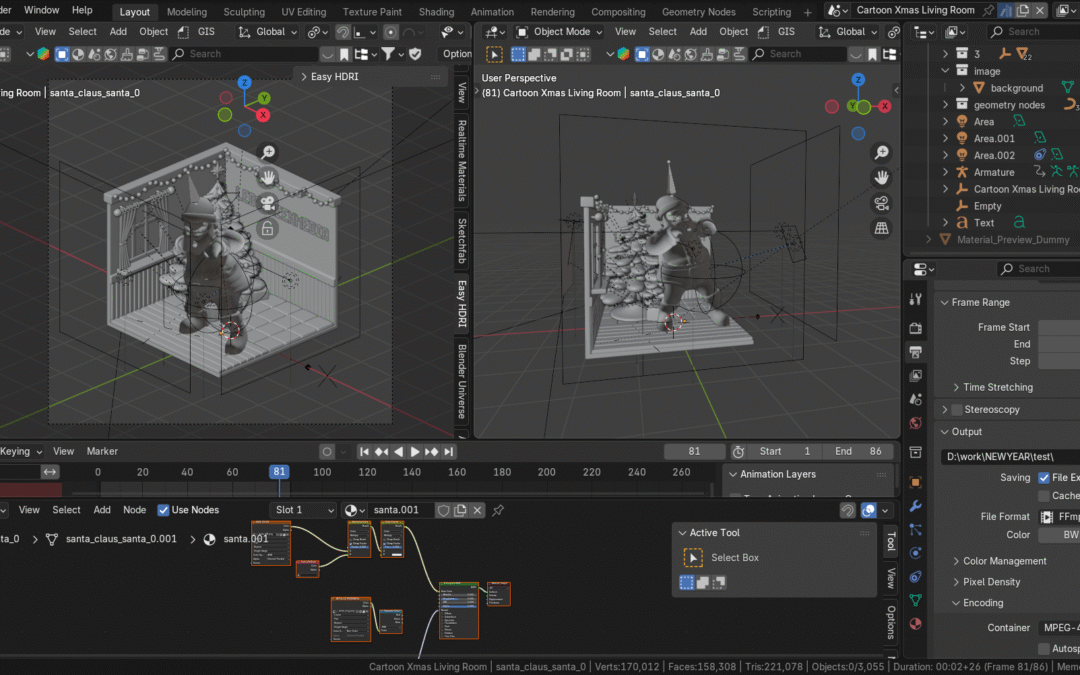Open the Scene properties tab
Screen dimensions: 1080x675
tap(915, 399)
